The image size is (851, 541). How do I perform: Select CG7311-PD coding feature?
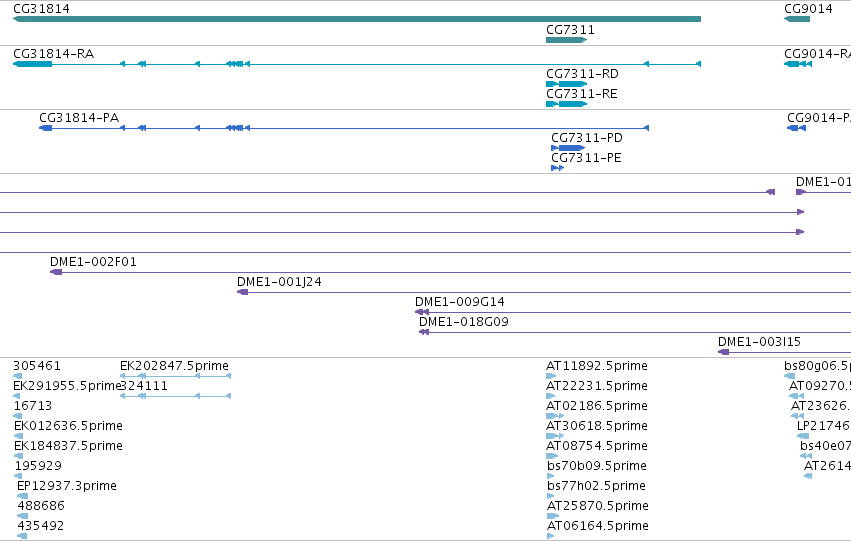(568, 148)
